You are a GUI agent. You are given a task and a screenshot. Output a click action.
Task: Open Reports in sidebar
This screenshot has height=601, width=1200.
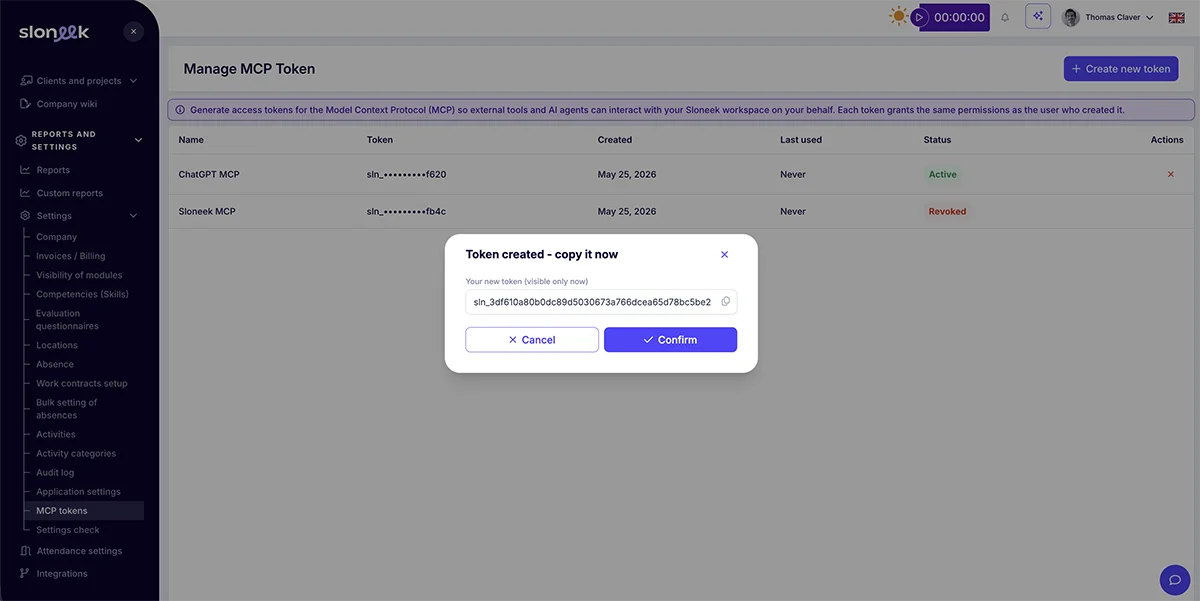coord(53,170)
